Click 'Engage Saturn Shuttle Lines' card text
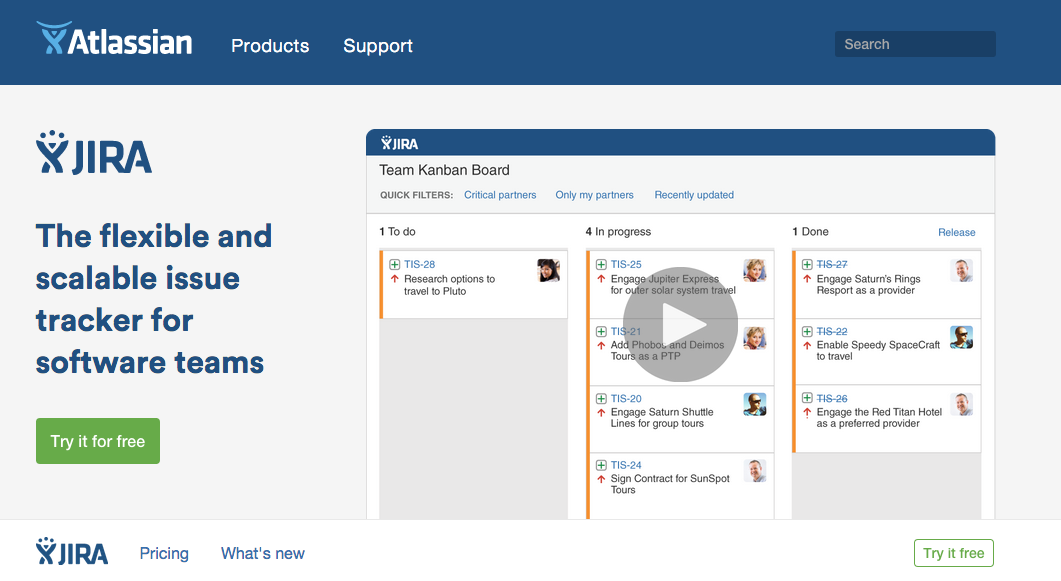The width and height of the screenshot is (1061, 581). pyautogui.click(x=662, y=417)
